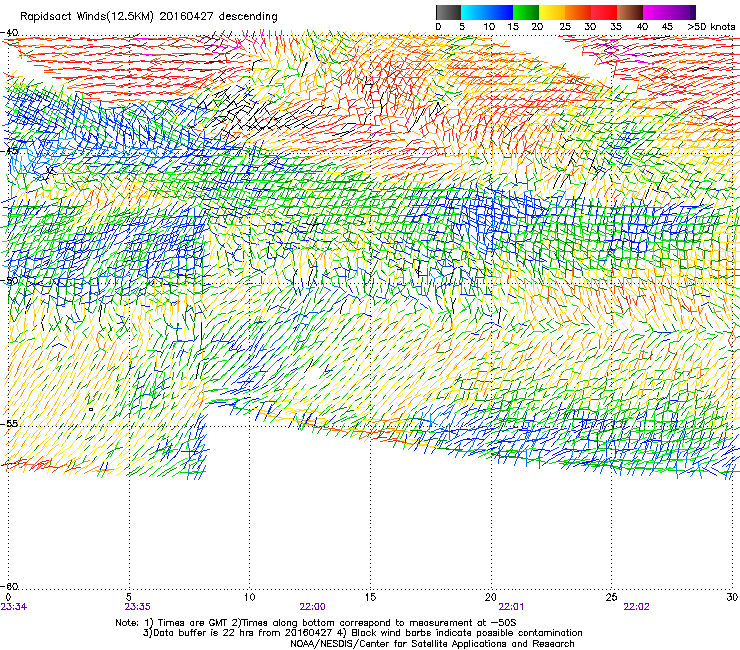Click the magenta-purple 40-50 knots legend swatch
The image size is (740, 650).
669,12
